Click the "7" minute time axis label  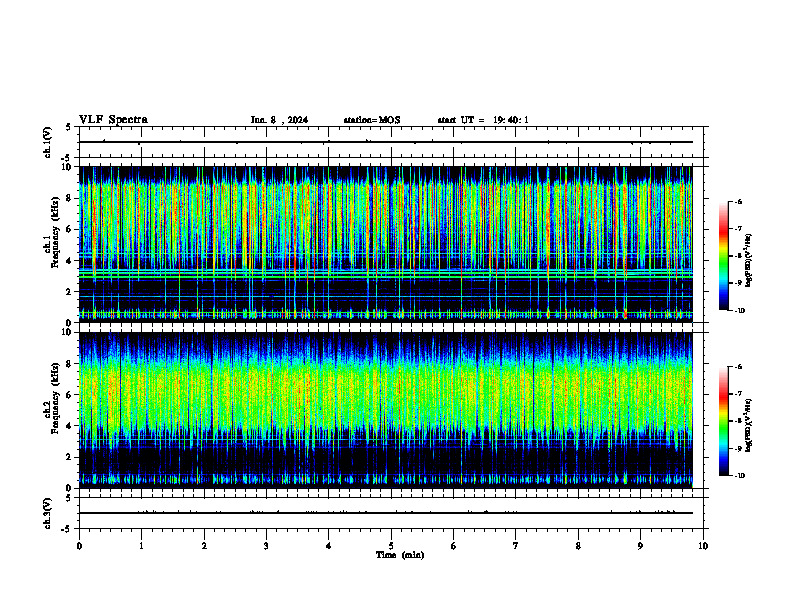[516, 546]
